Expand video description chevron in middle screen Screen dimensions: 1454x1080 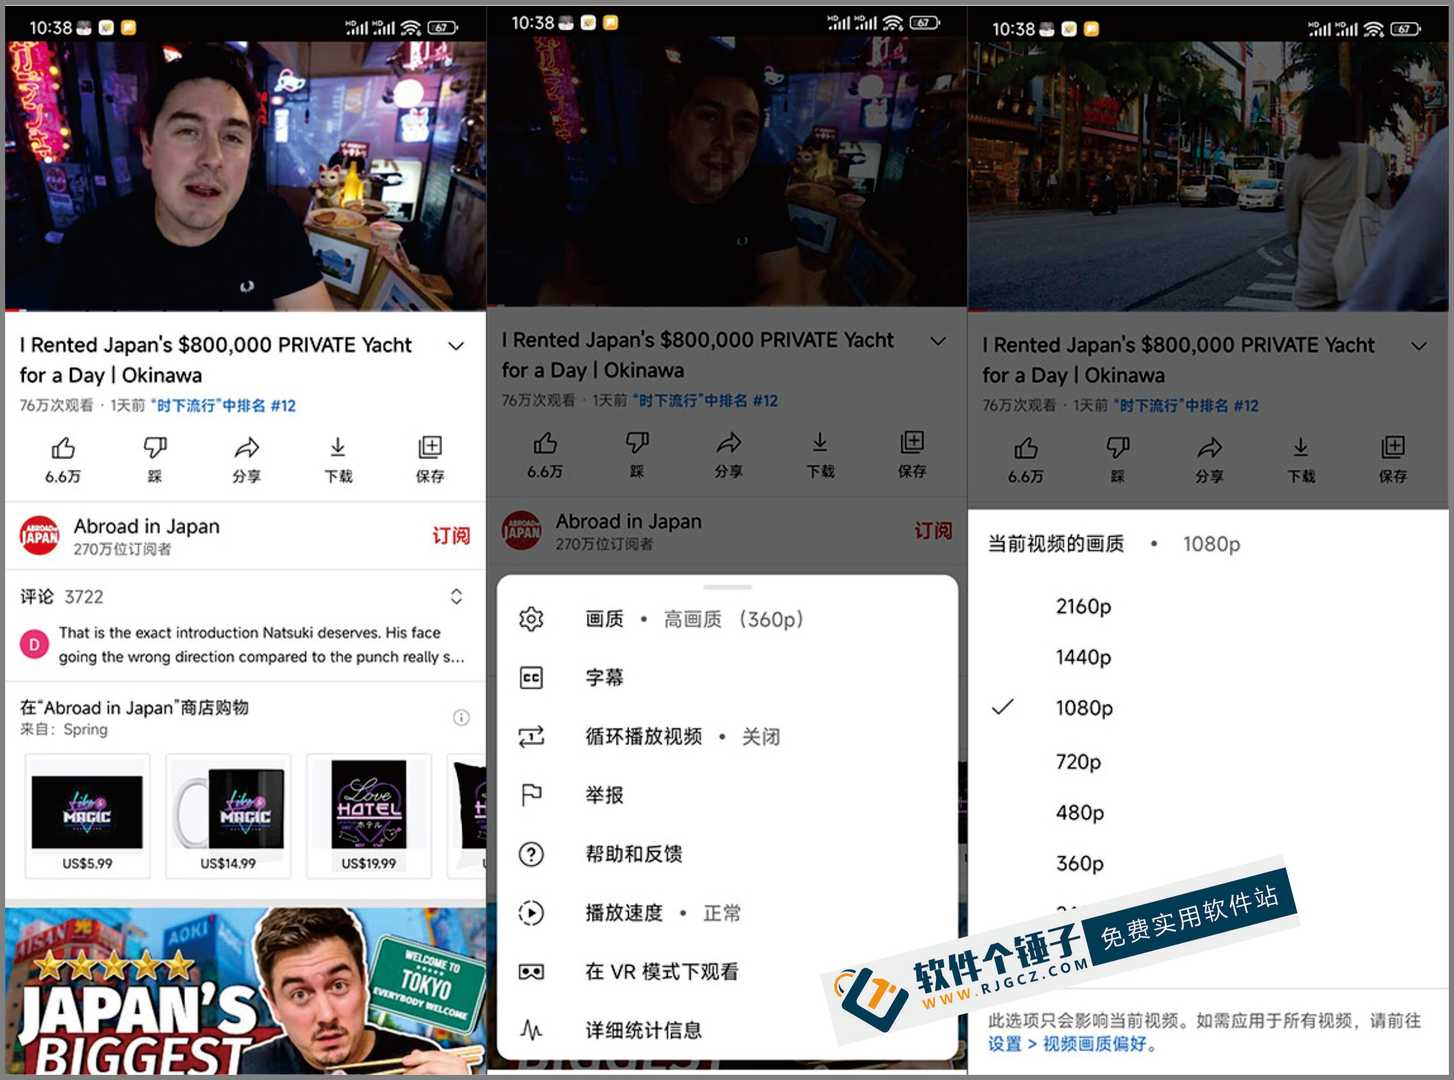[x=938, y=341]
